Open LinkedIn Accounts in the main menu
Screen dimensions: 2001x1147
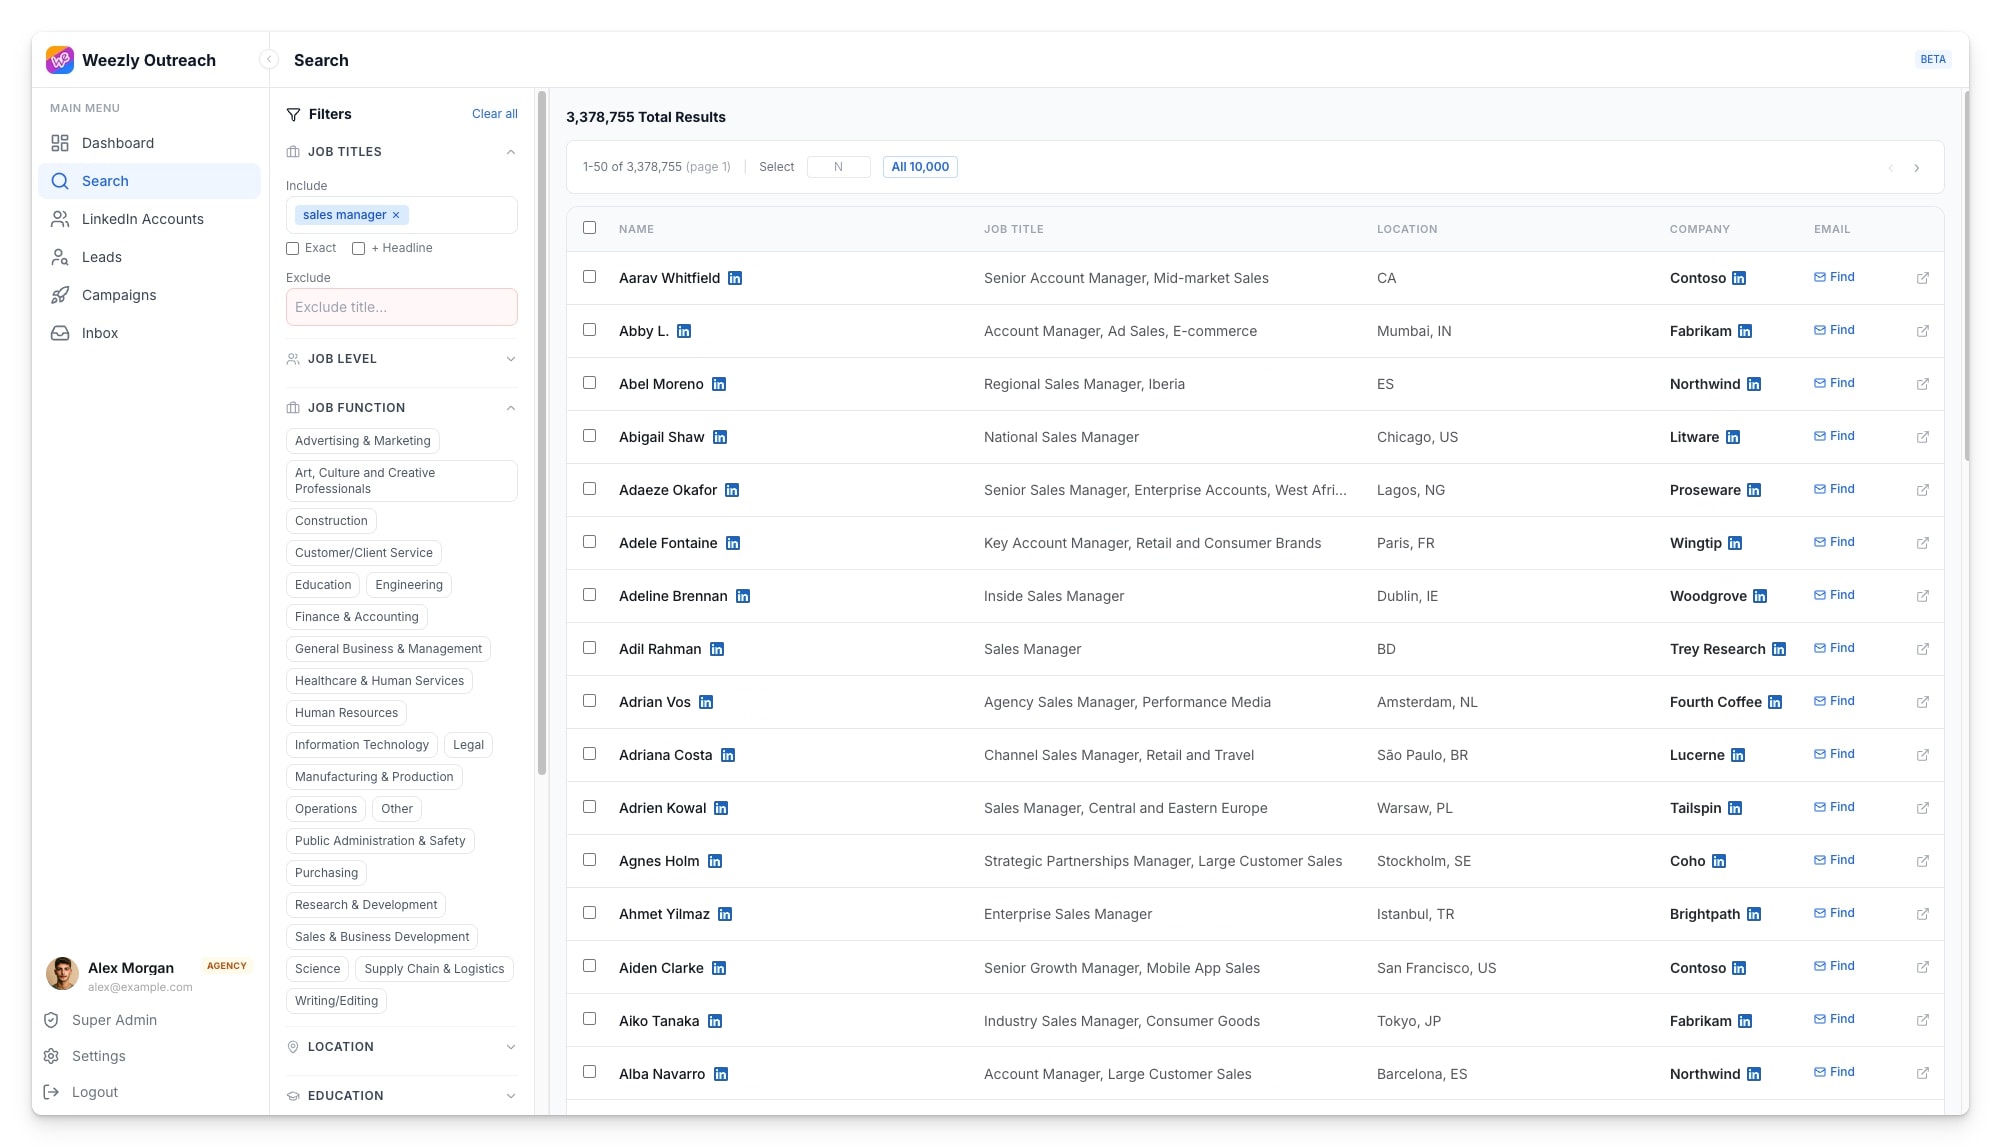click(150, 219)
